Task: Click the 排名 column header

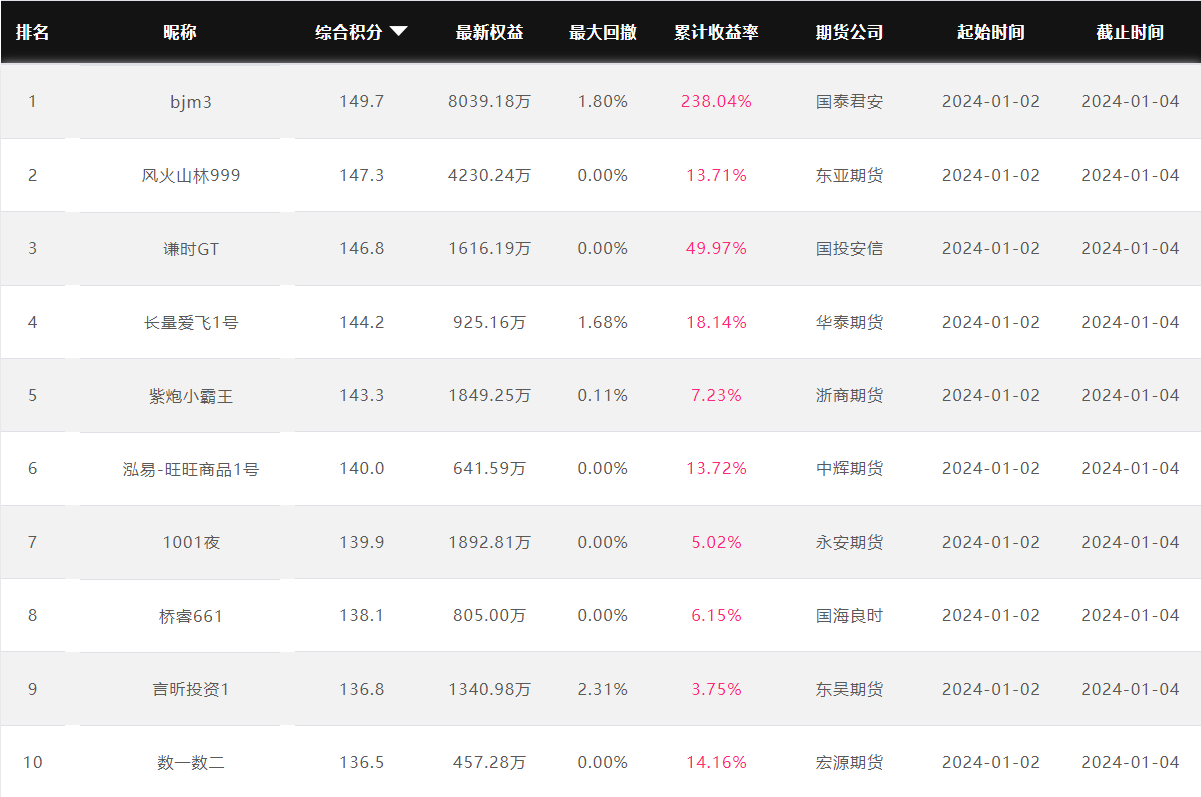Action: click(x=33, y=32)
